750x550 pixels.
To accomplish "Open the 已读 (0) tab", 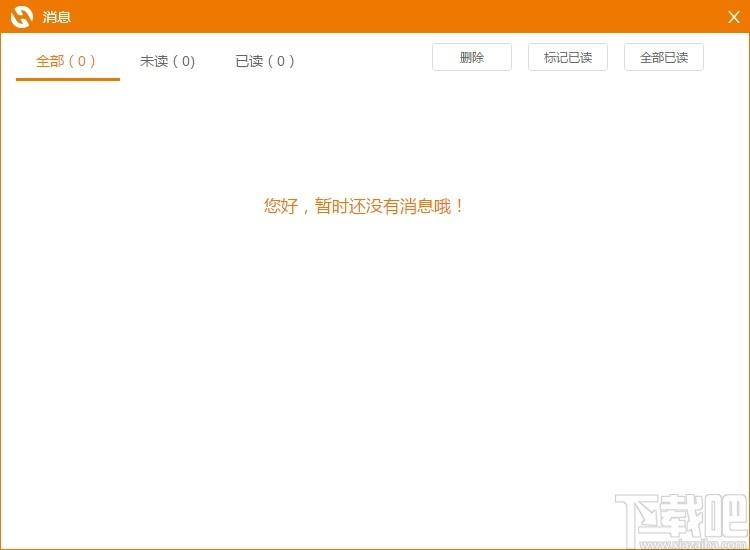I will [265, 61].
